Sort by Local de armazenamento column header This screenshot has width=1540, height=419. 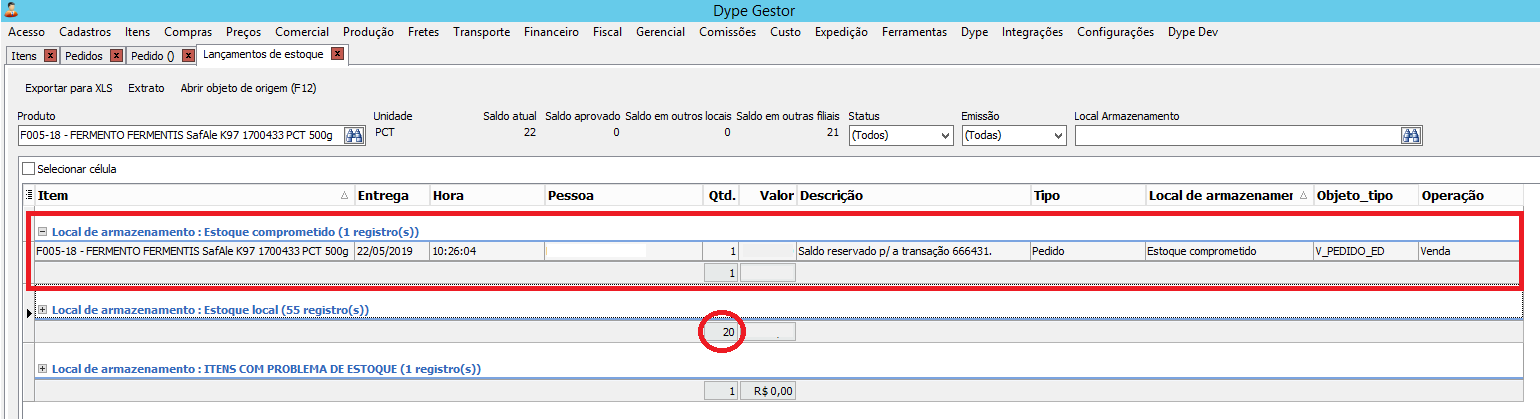coord(1229,195)
